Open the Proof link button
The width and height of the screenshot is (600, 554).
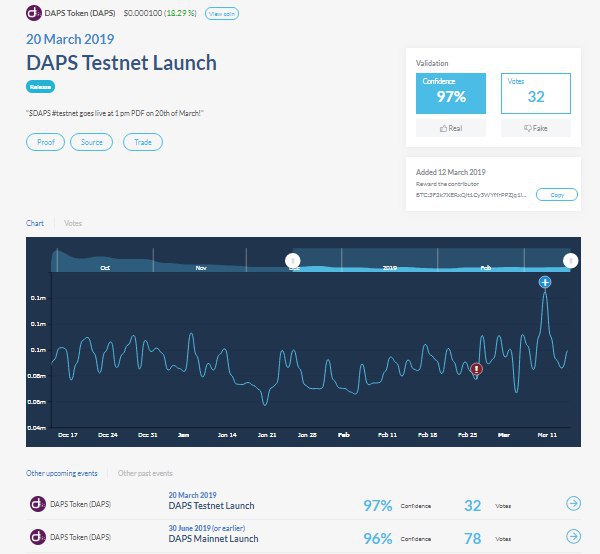[x=46, y=142]
